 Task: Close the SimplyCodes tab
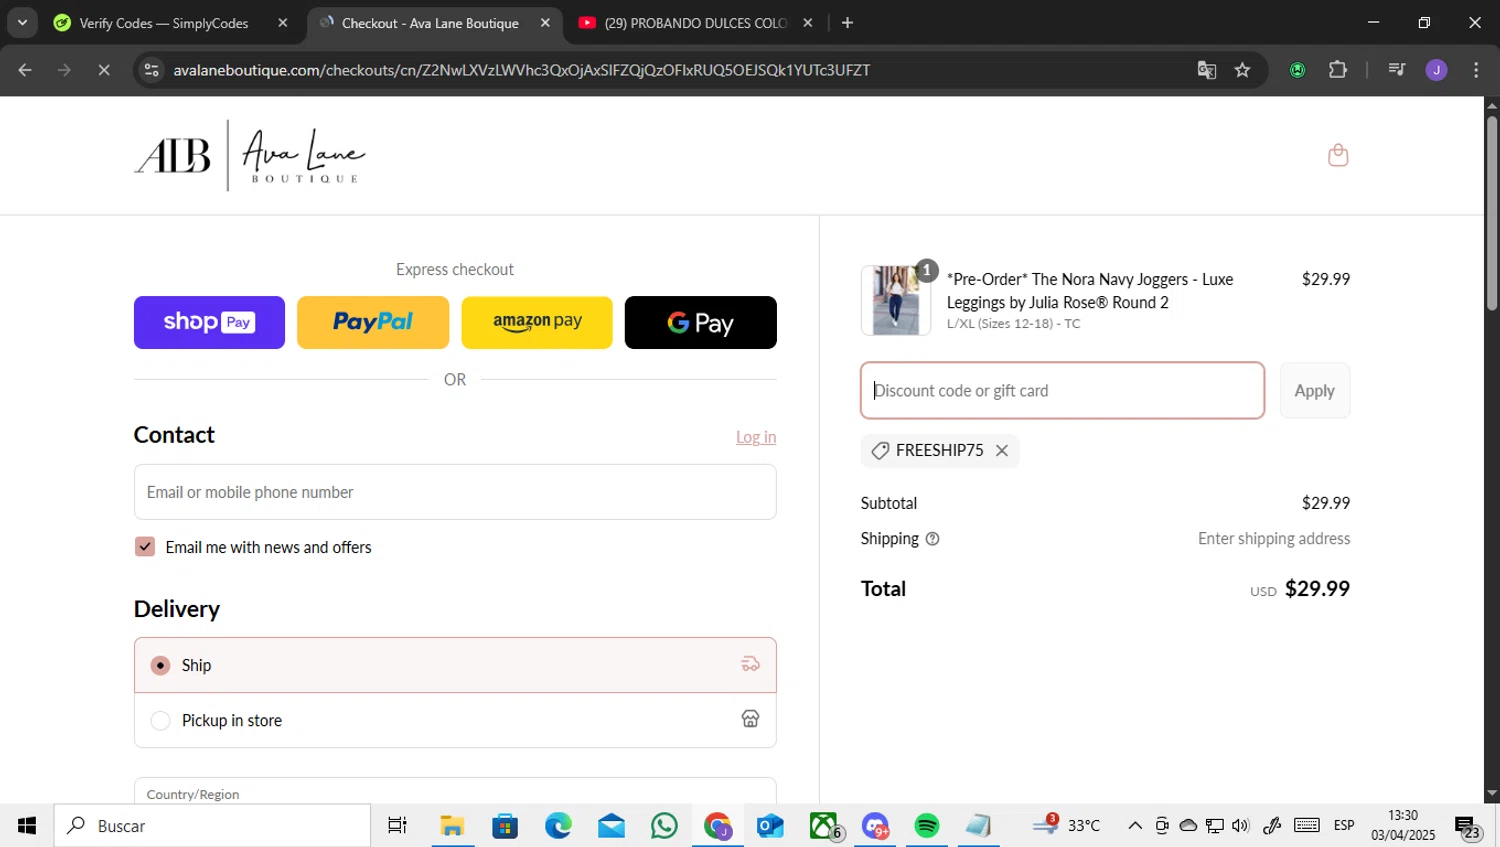pyautogui.click(x=283, y=23)
